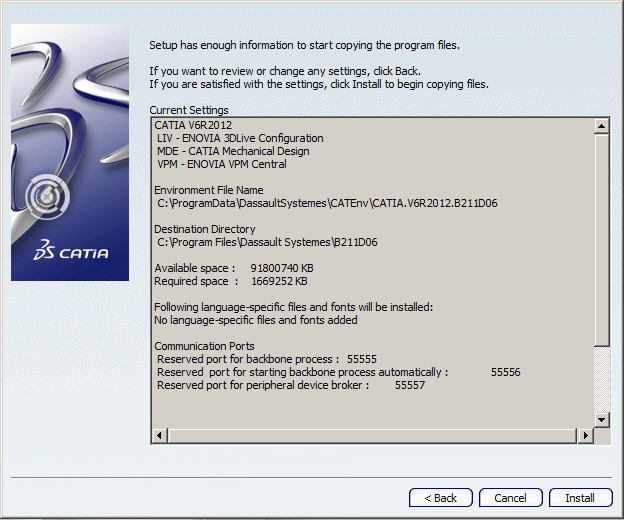Click the 'Environment File Name' heading

[209, 190]
